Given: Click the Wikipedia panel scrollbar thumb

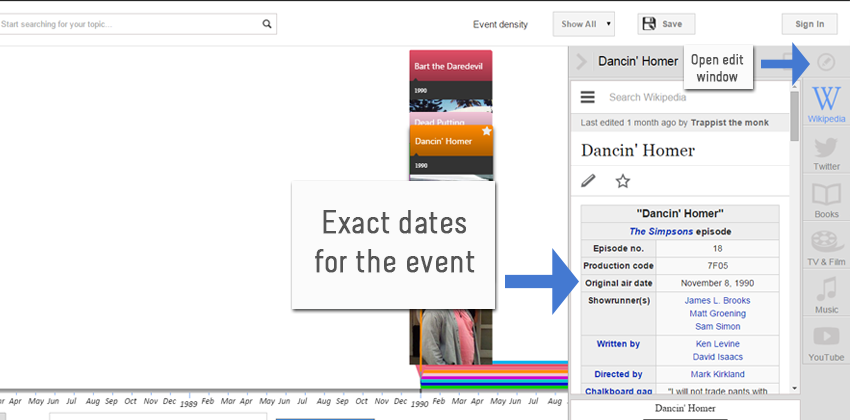Looking at the screenshot, I should click(x=794, y=116).
